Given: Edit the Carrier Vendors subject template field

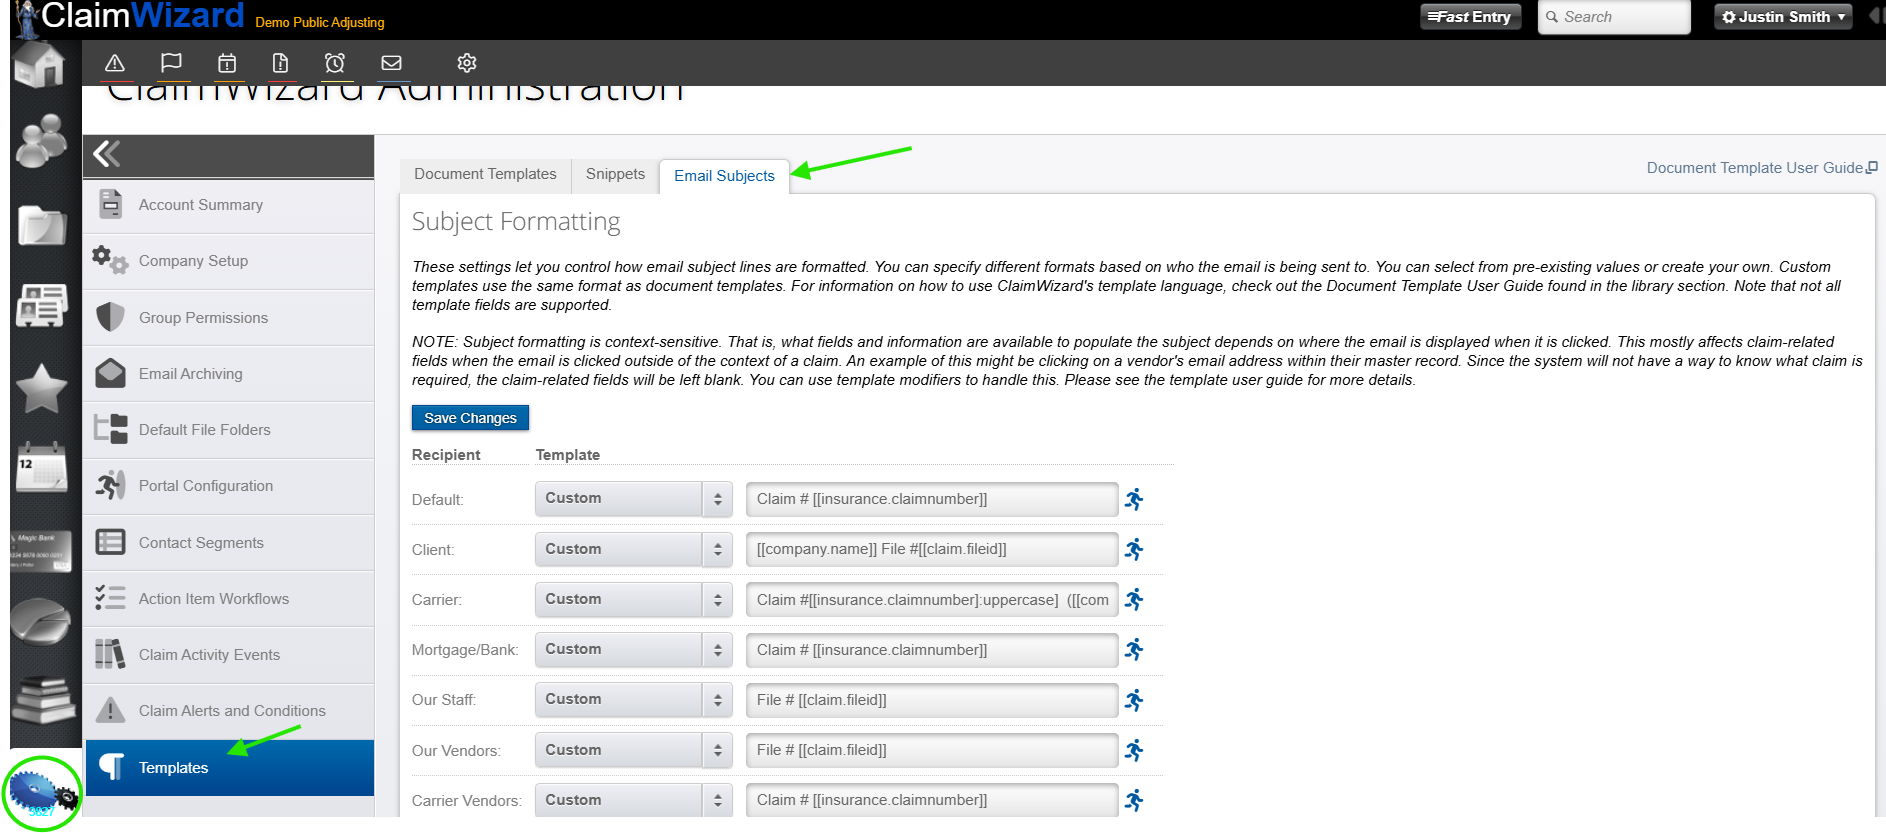Looking at the screenshot, I should click(x=932, y=800).
